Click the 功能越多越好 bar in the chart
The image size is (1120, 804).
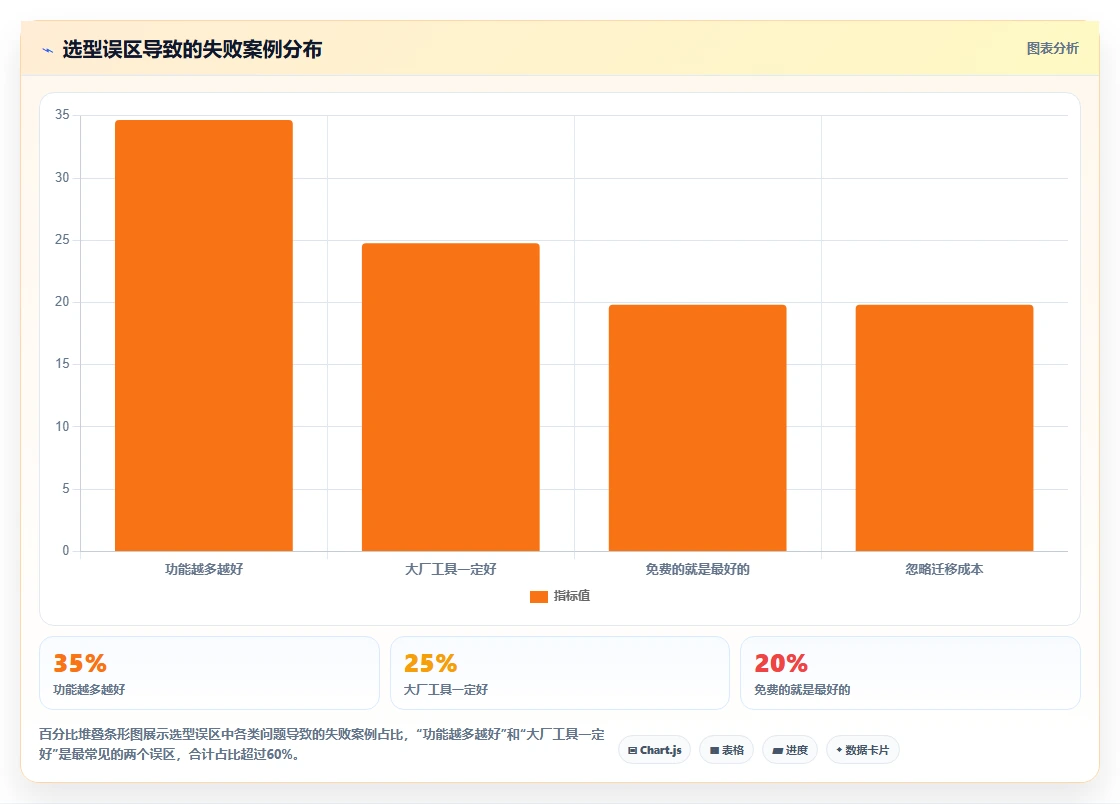(204, 336)
